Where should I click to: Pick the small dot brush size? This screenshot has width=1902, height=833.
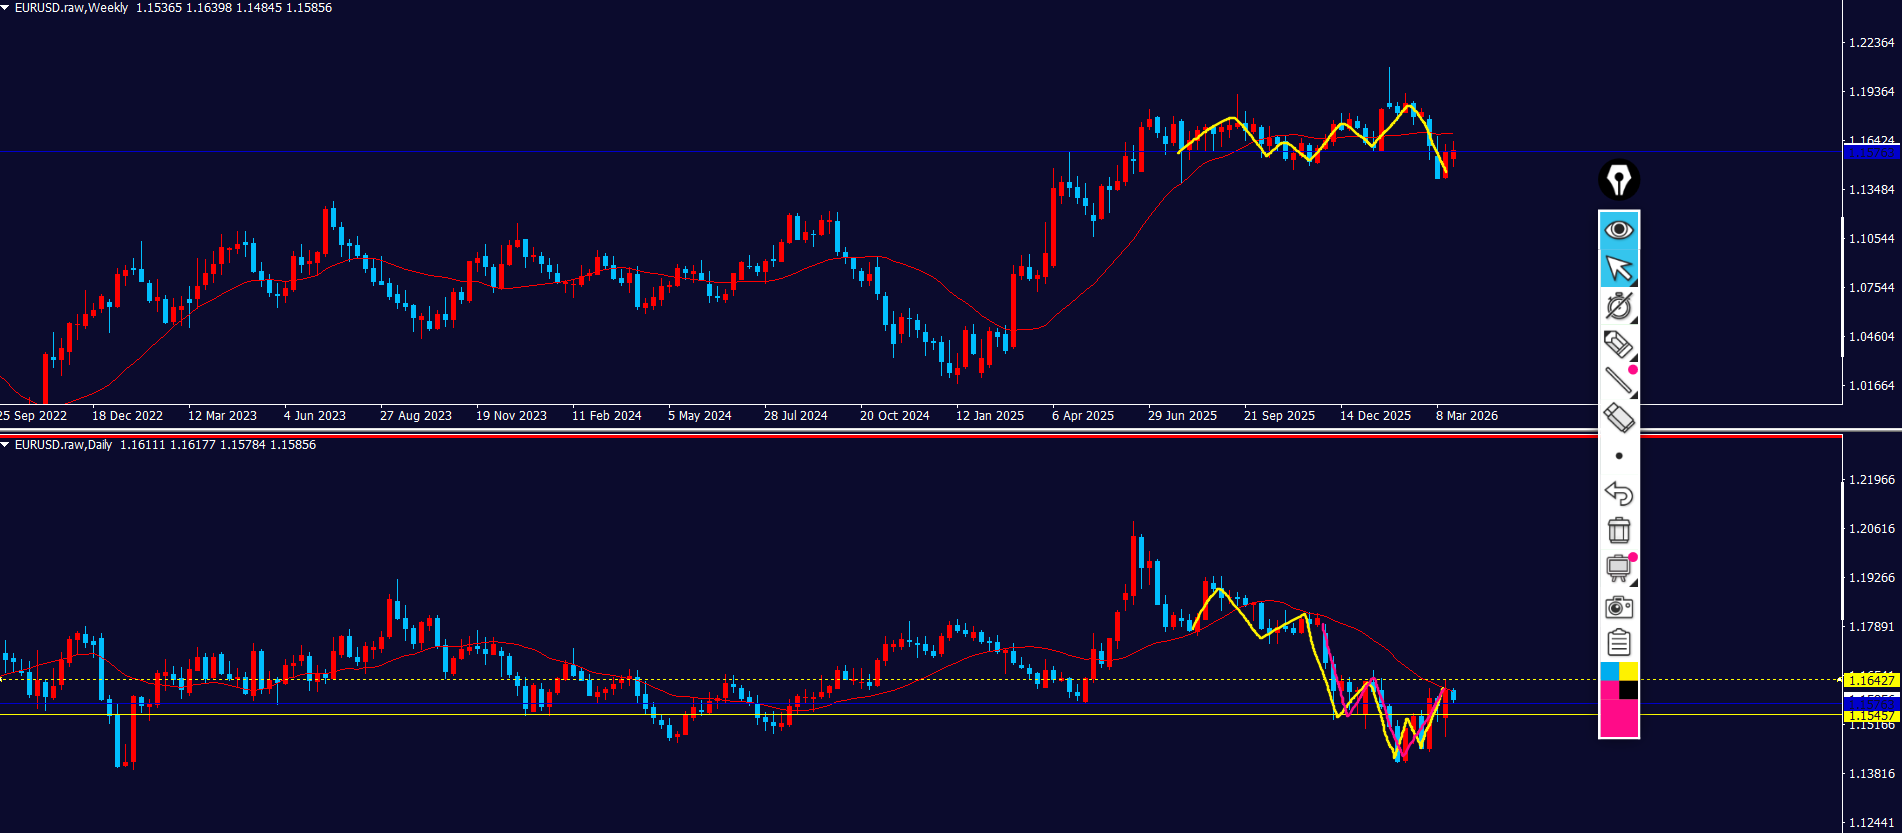(1619, 456)
